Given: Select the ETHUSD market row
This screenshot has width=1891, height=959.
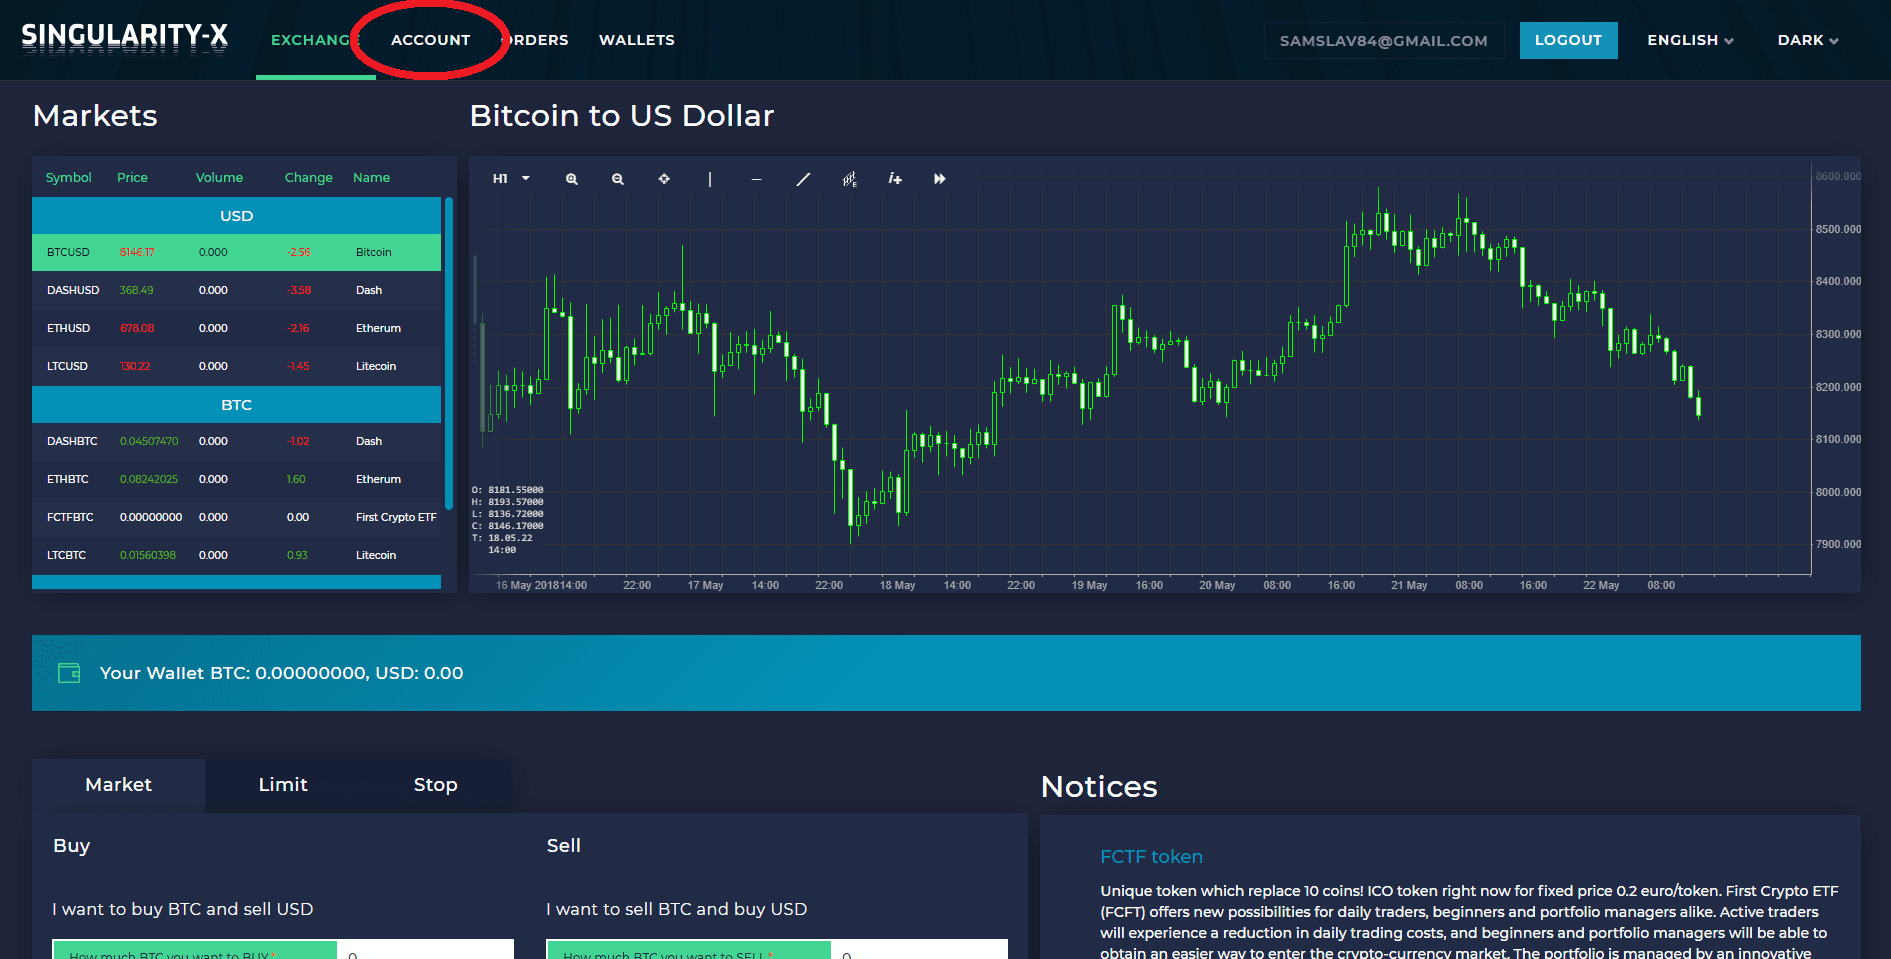Looking at the screenshot, I should (236, 328).
